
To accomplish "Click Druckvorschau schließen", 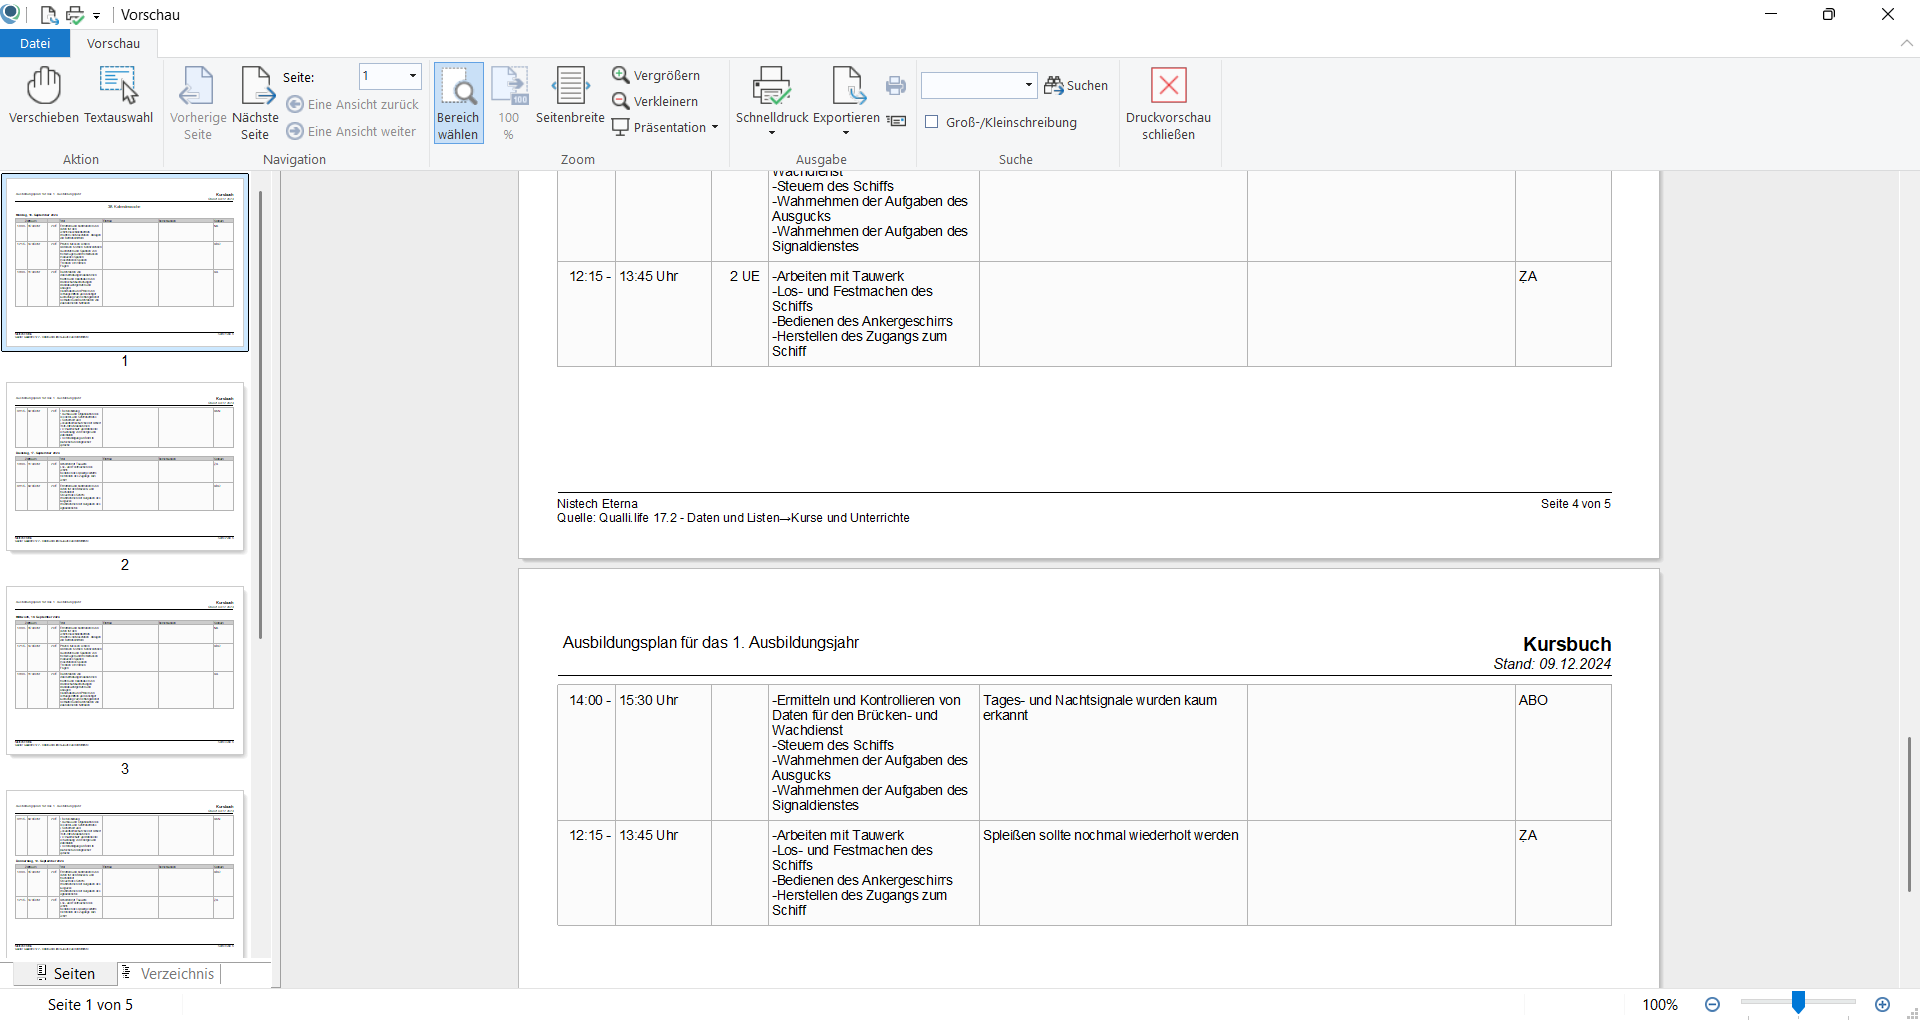I will pos(1168,103).
